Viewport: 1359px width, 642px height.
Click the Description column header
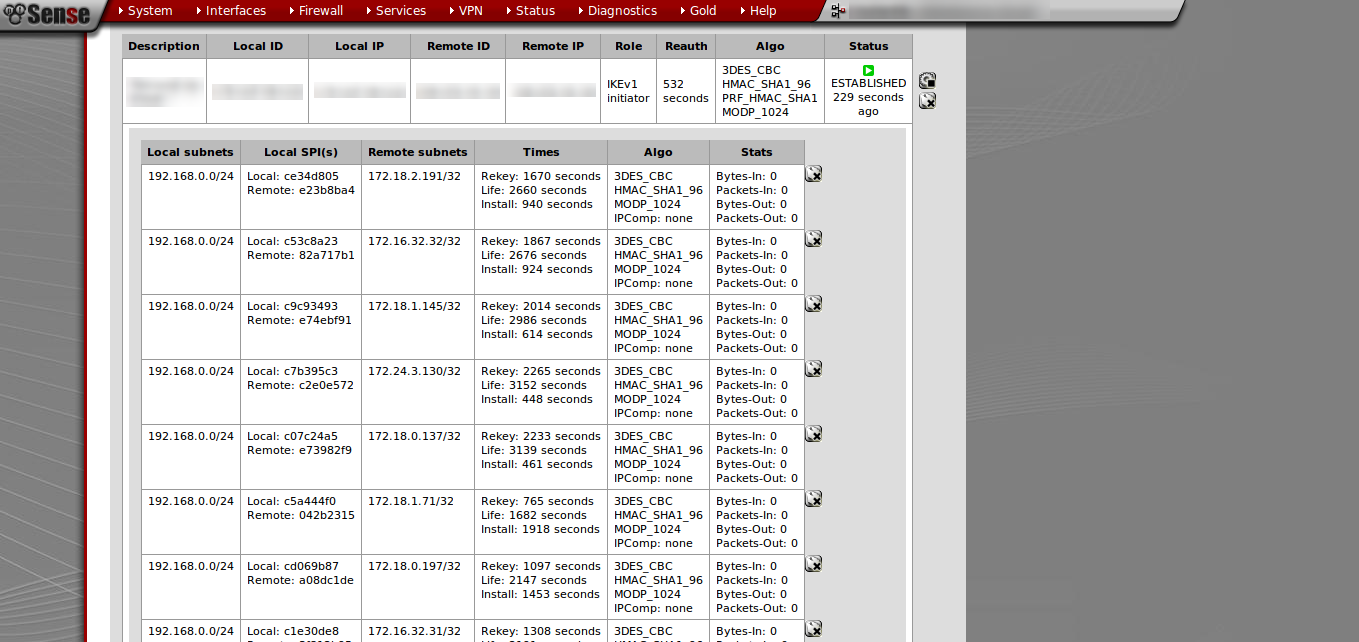[x=165, y=46]
